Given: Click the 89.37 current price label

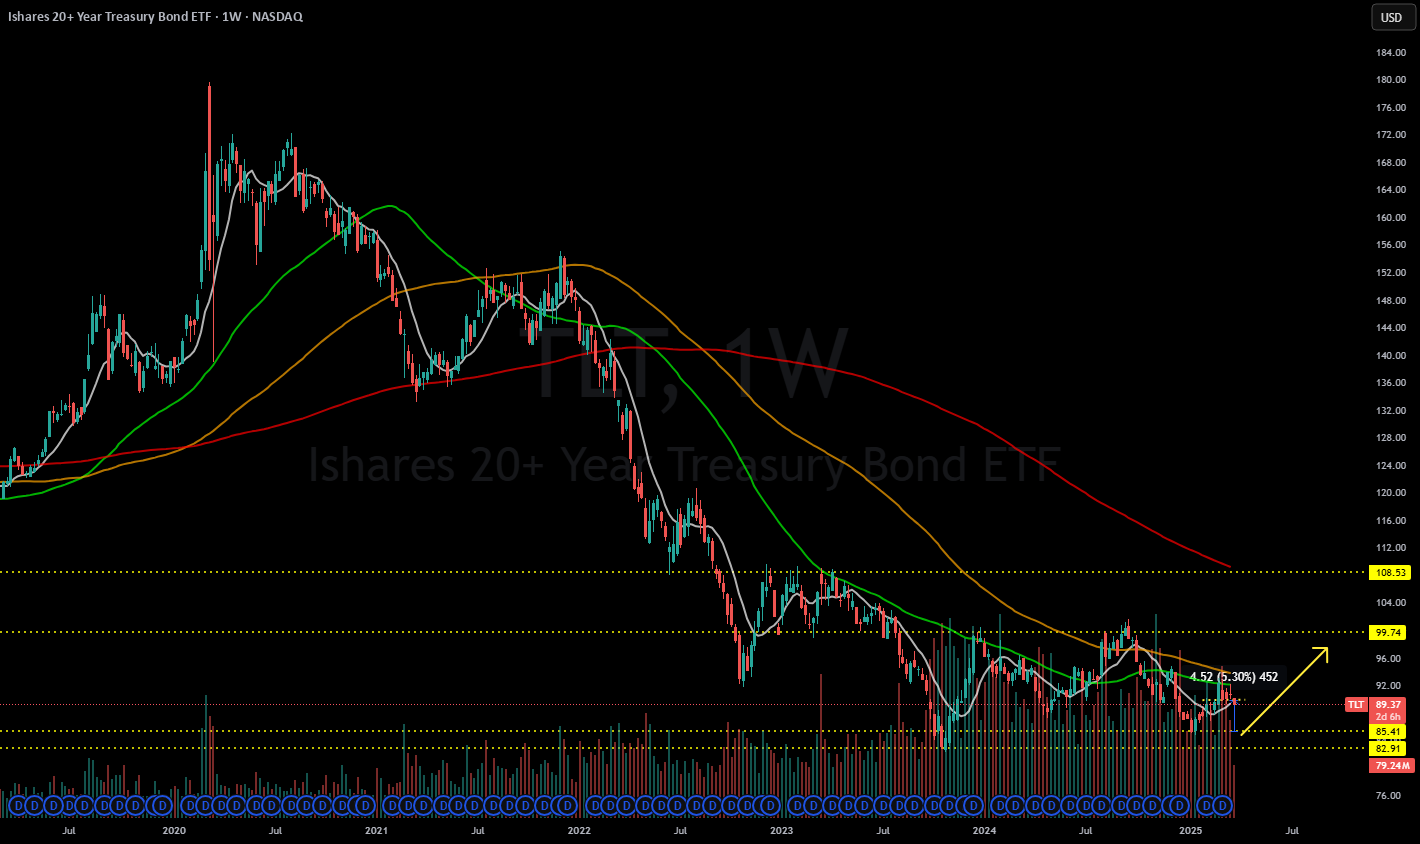Looking at the screenshot, I should [x=1389, y=704].
